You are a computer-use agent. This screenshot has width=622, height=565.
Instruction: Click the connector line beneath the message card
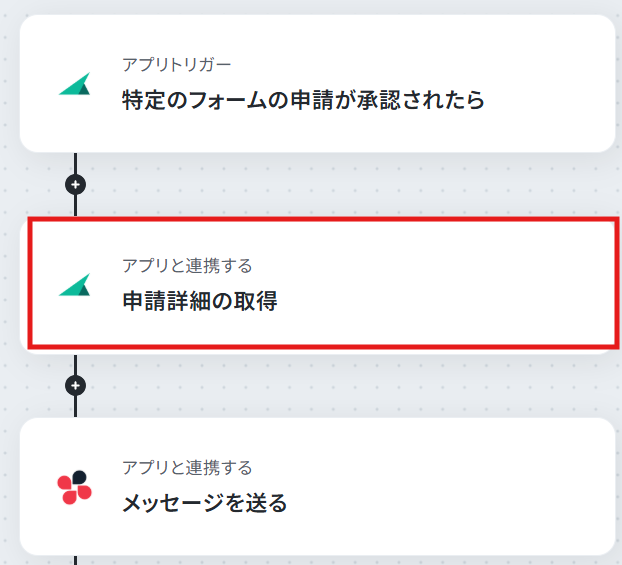(x=75, y=560)
